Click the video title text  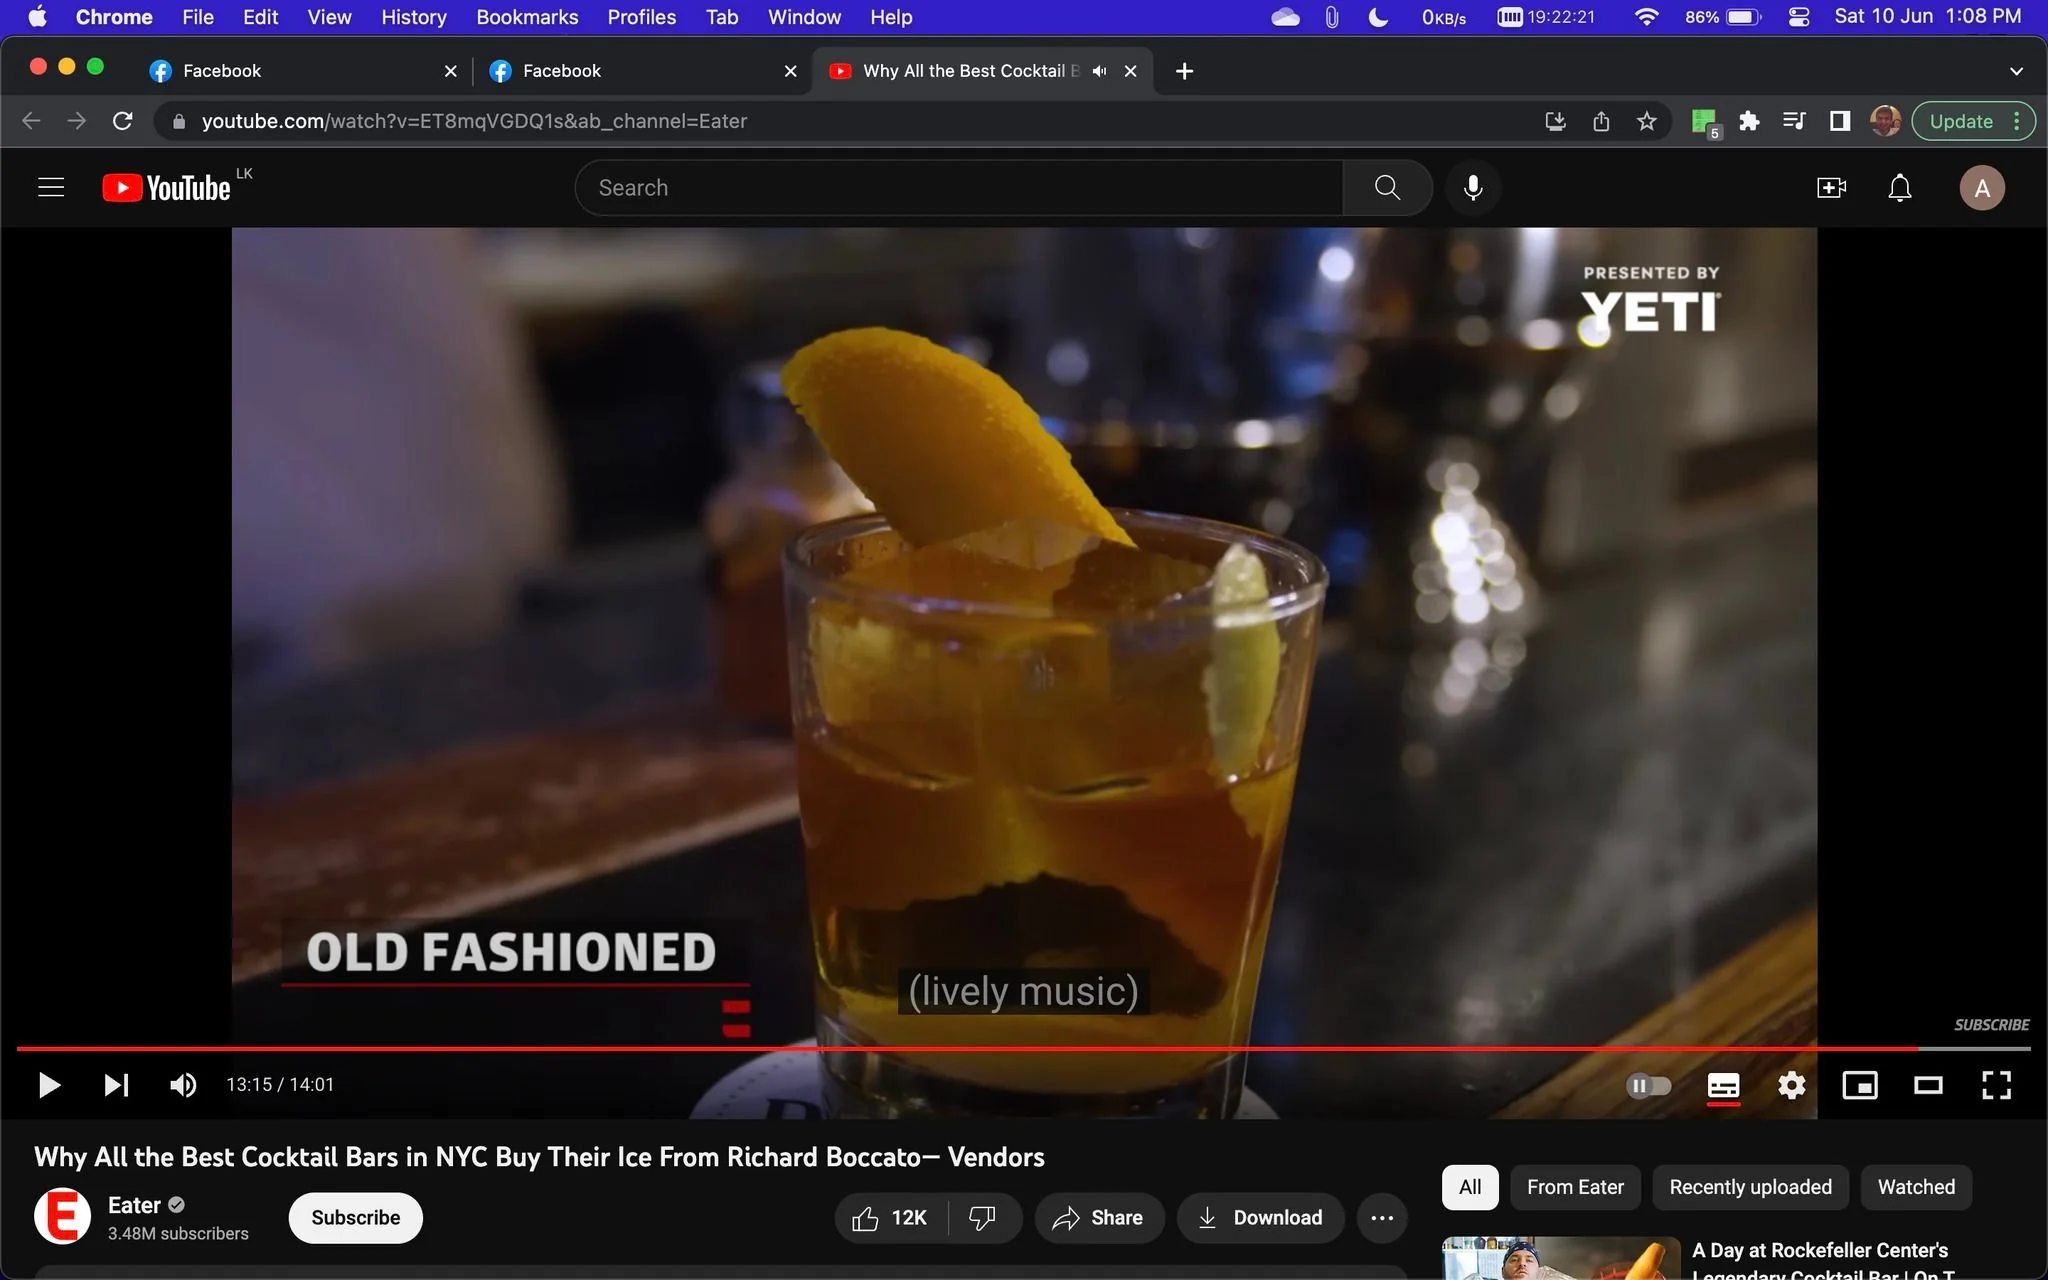click(539, 1157)
